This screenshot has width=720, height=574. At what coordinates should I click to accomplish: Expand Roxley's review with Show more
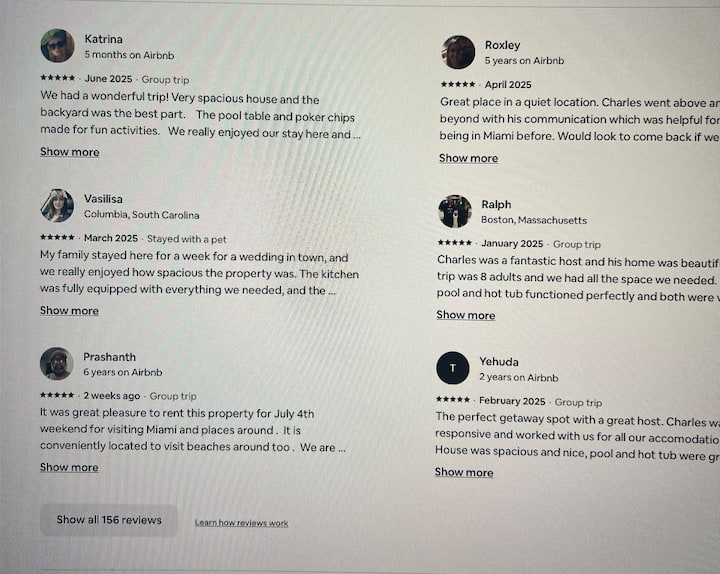pos(468,158)
